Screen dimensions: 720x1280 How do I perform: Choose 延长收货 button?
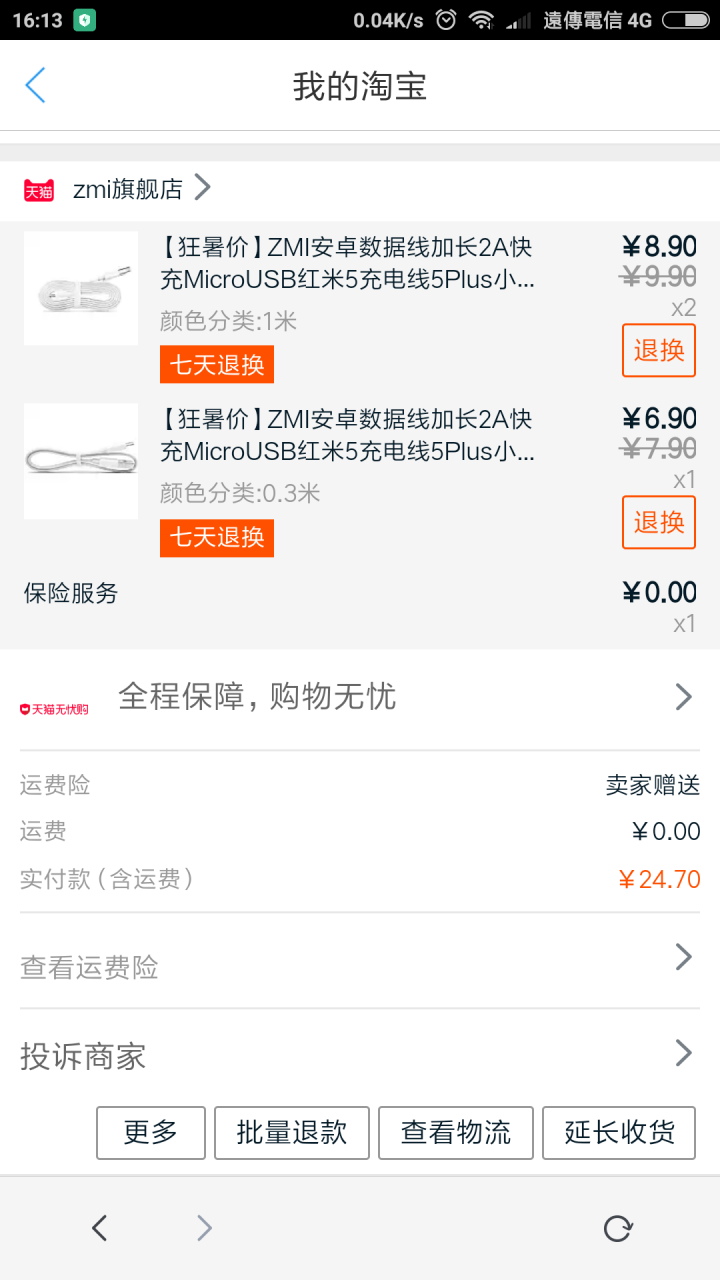point(619,1132)
